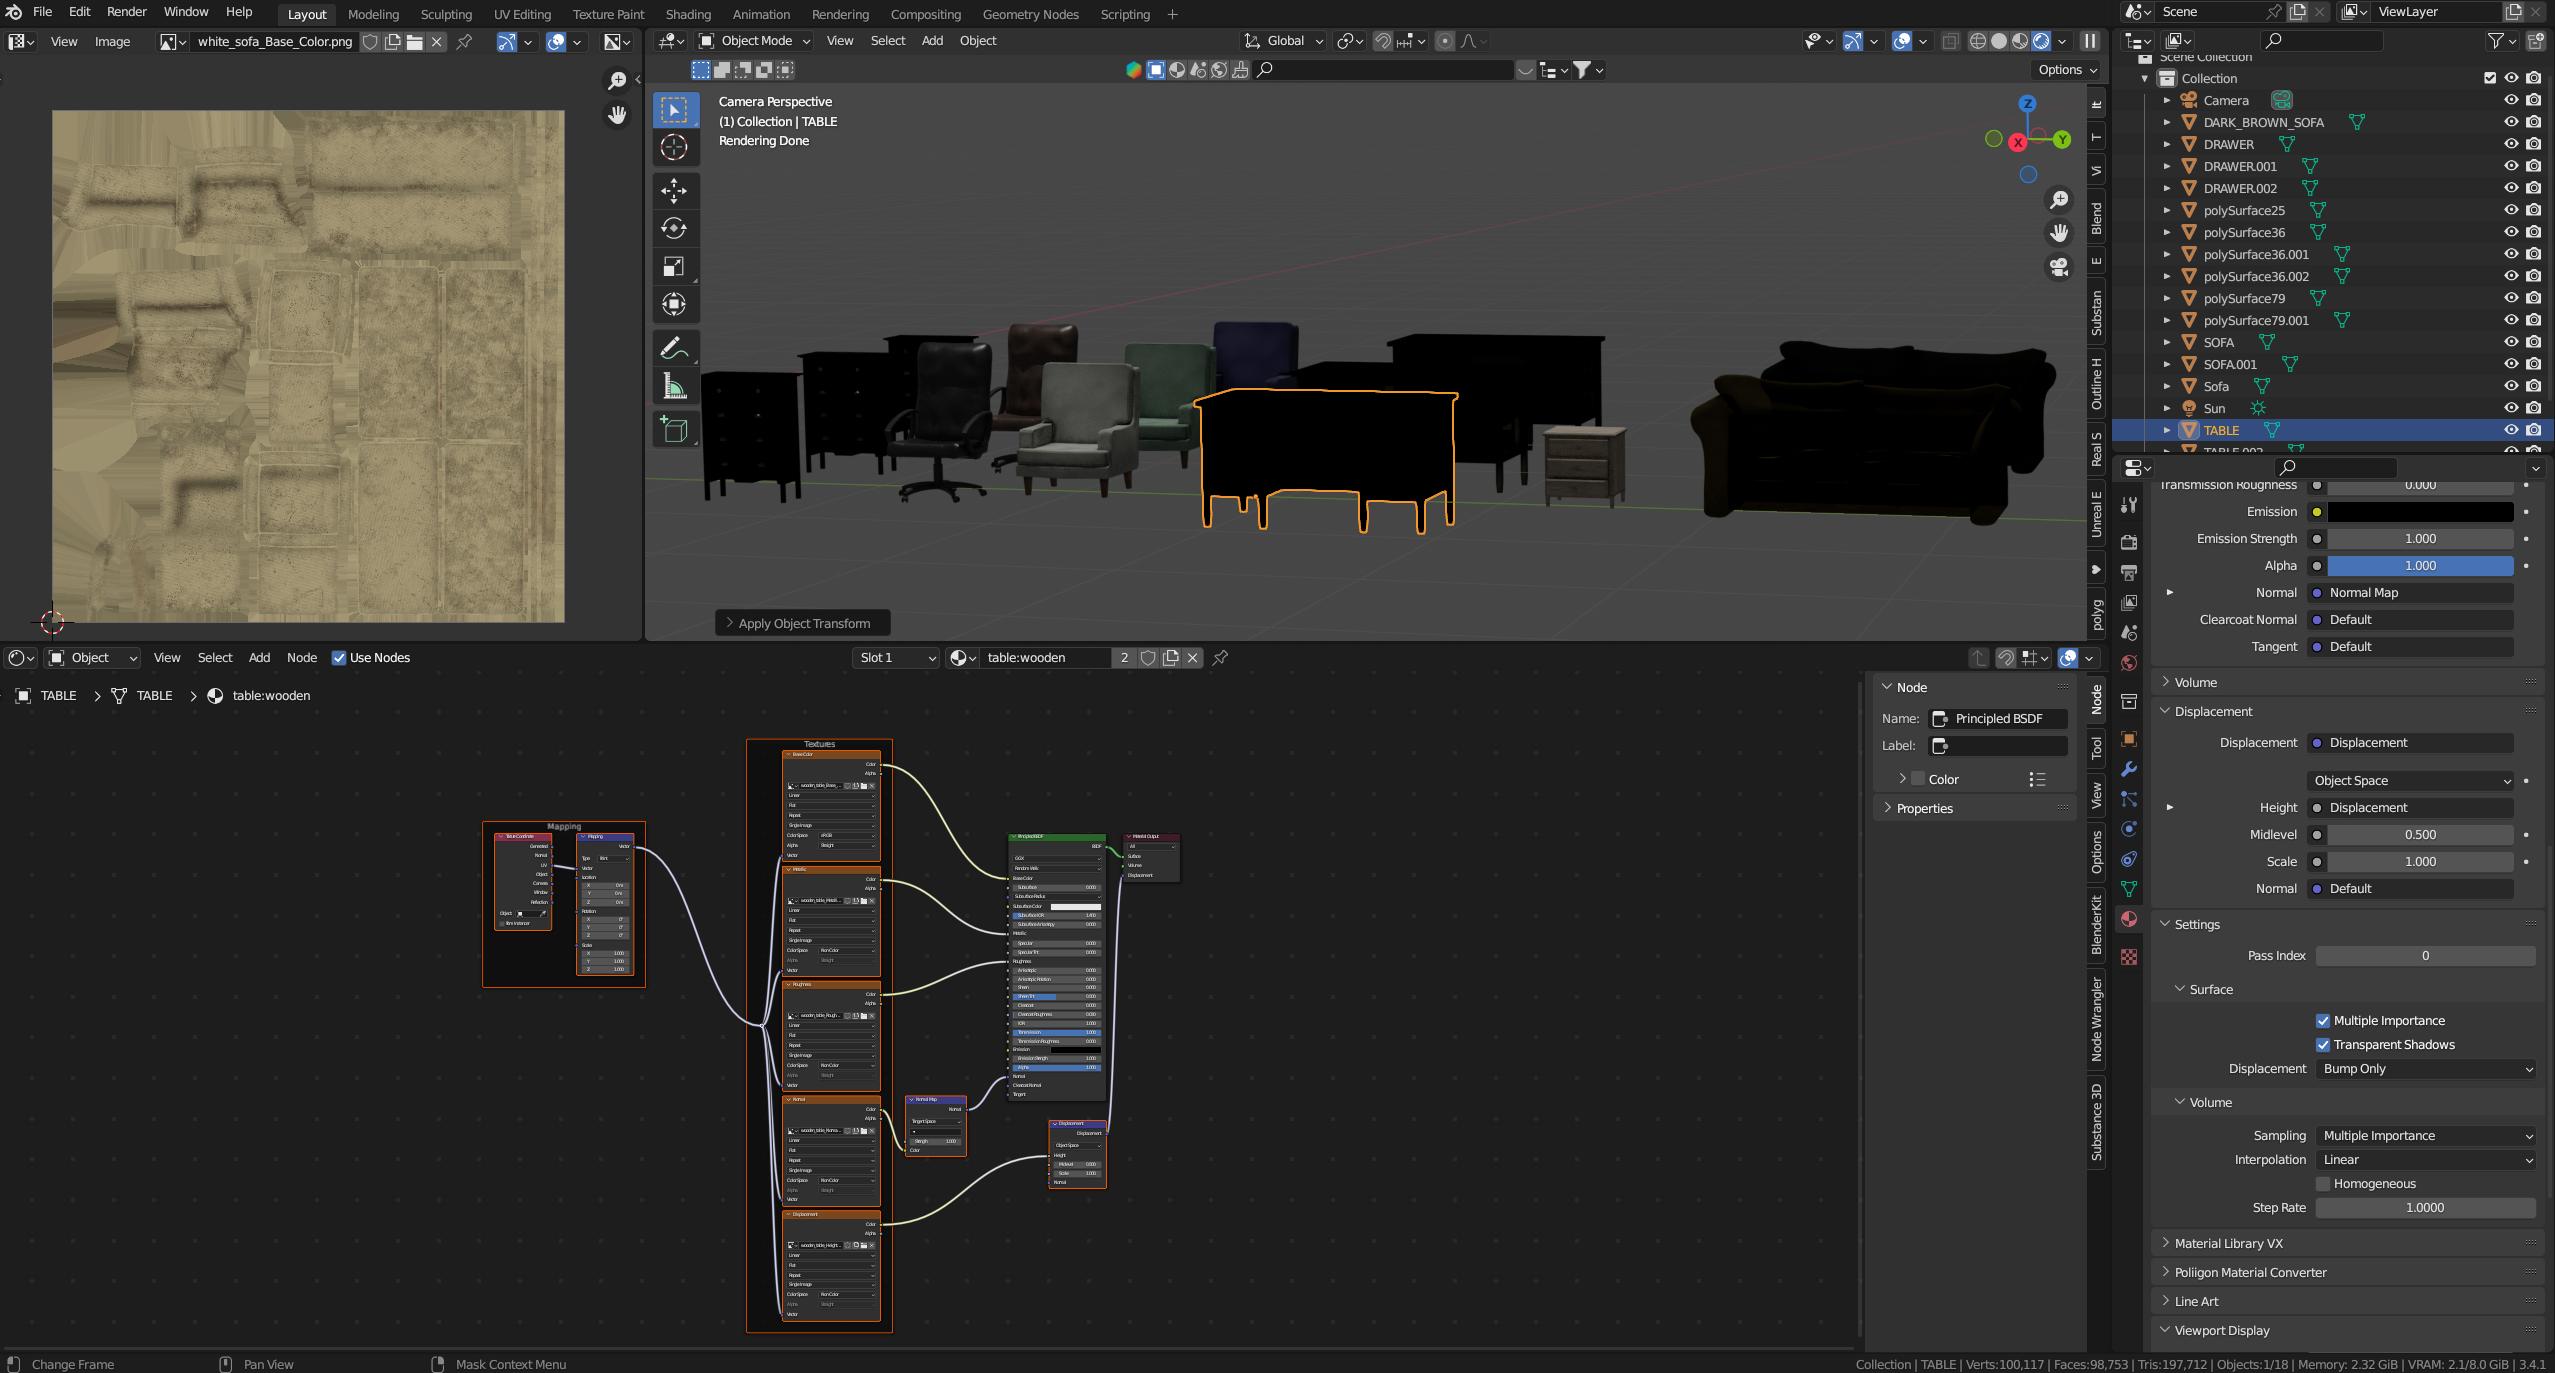The image size is (2555, 1373).
Task: Switch to the UV Editing workspace tab
Action: pyautogui.click(x=522, y=14)
